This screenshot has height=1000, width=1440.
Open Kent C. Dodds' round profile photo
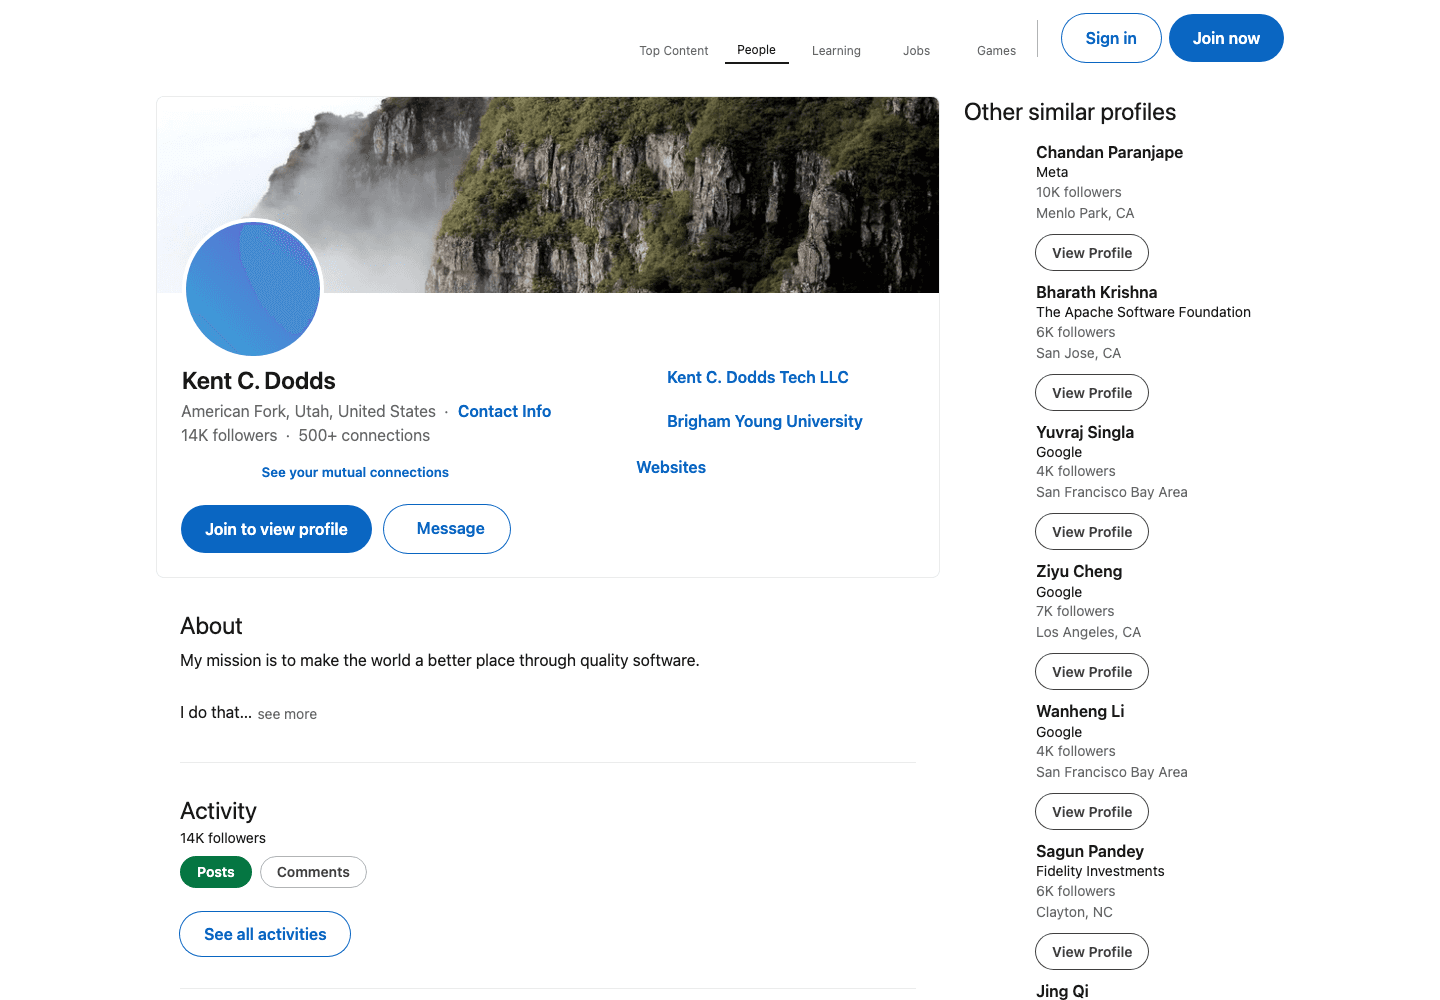click(253, 289)
